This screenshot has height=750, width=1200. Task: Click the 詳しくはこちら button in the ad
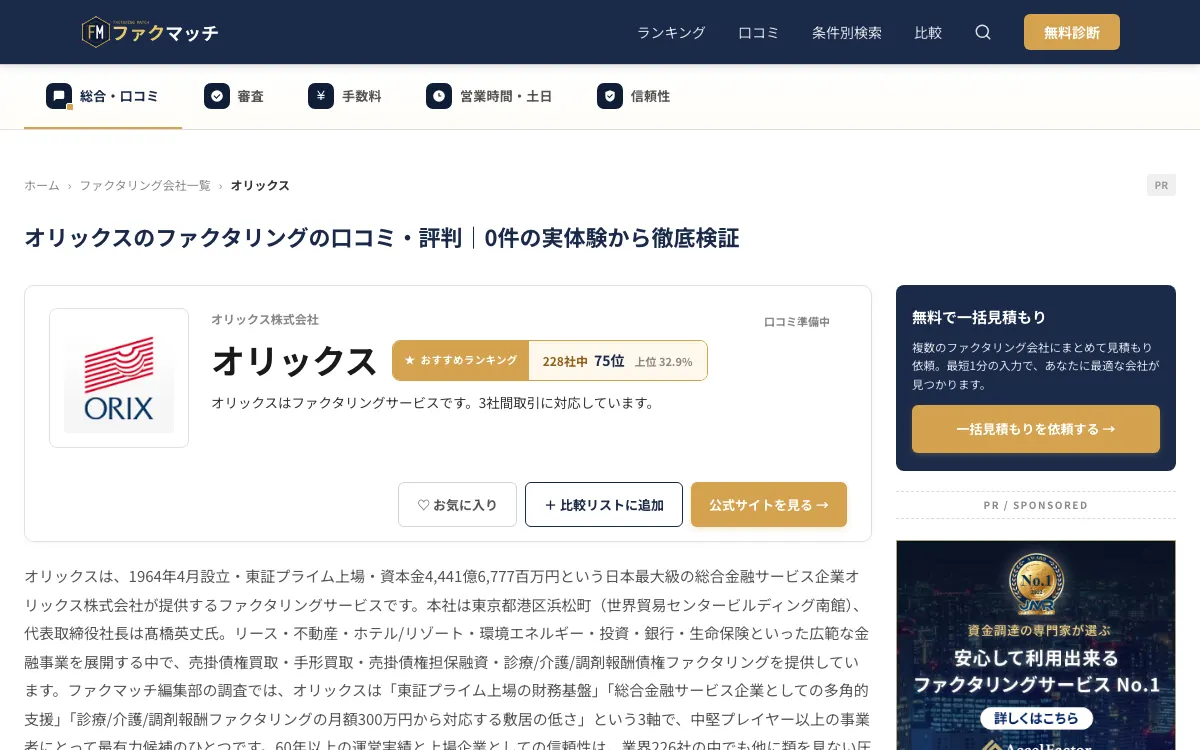pos(1036,718)
